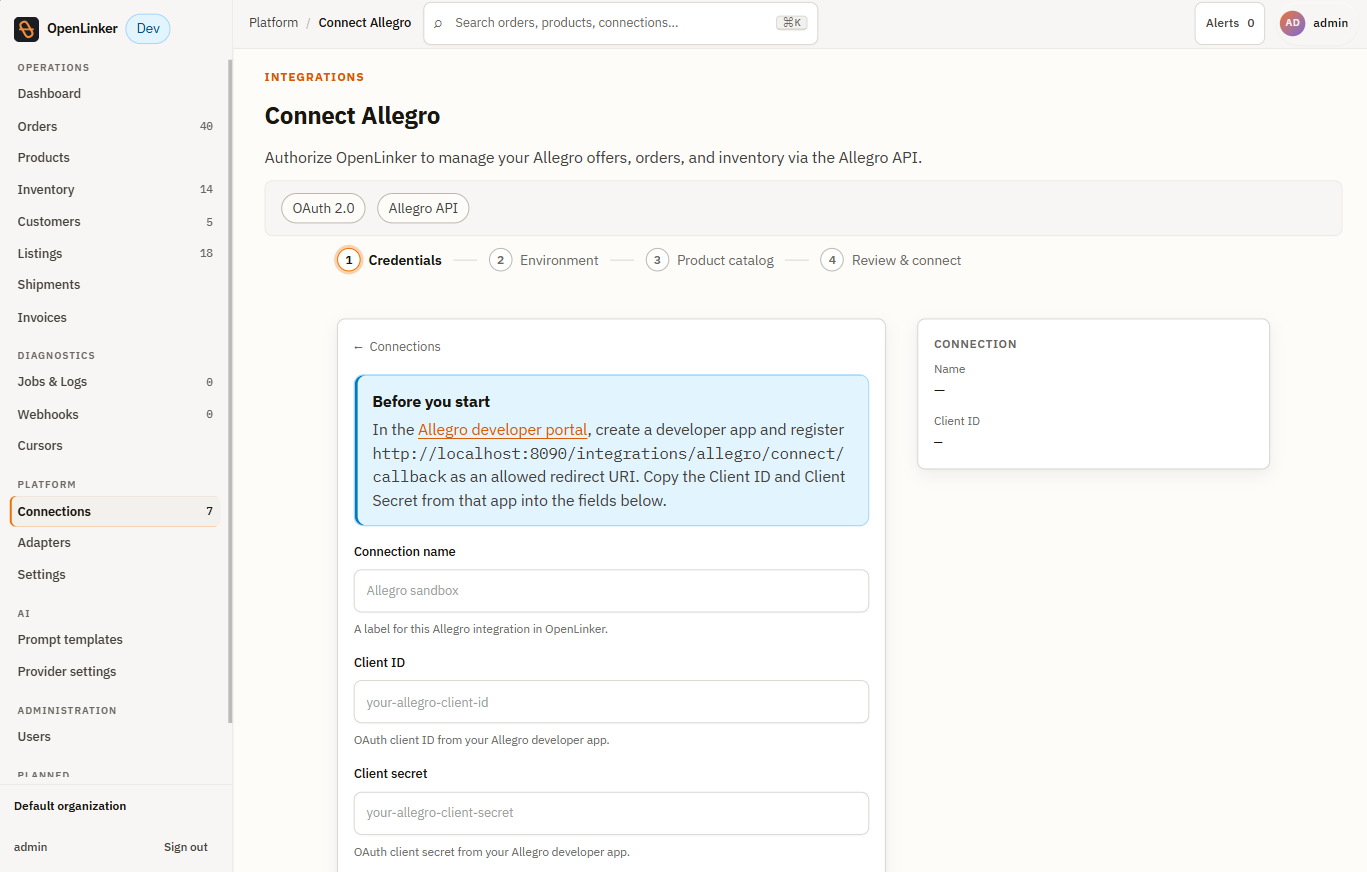Go back via the Connections link
This screenshot has width=1367, height=872.
point(397,346)
